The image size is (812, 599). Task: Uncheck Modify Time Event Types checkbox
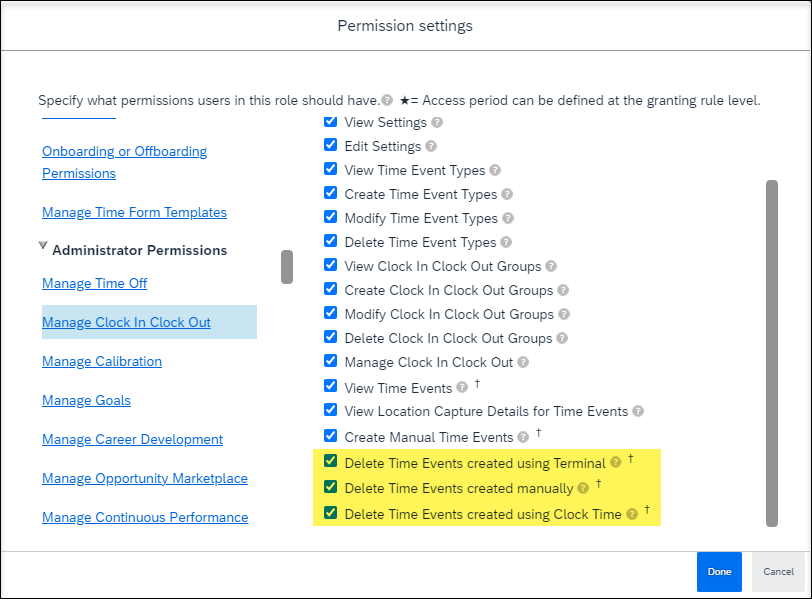[x=330, y=216]
